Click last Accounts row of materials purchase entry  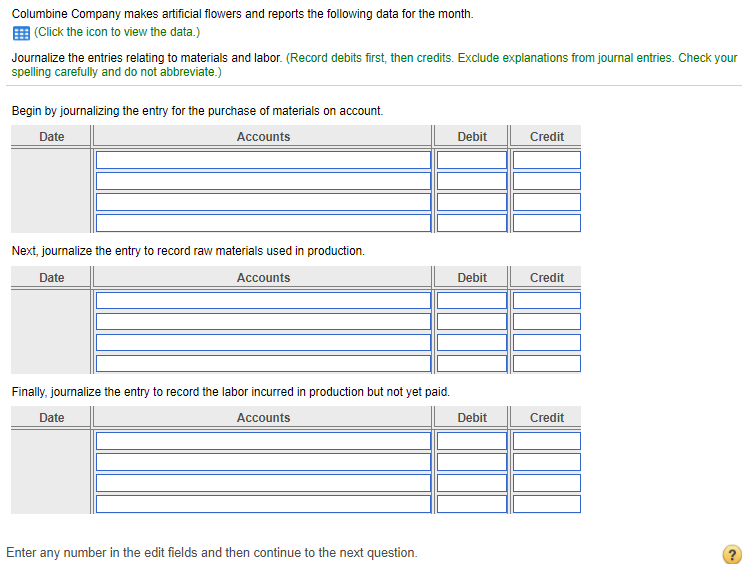[263, 223]
